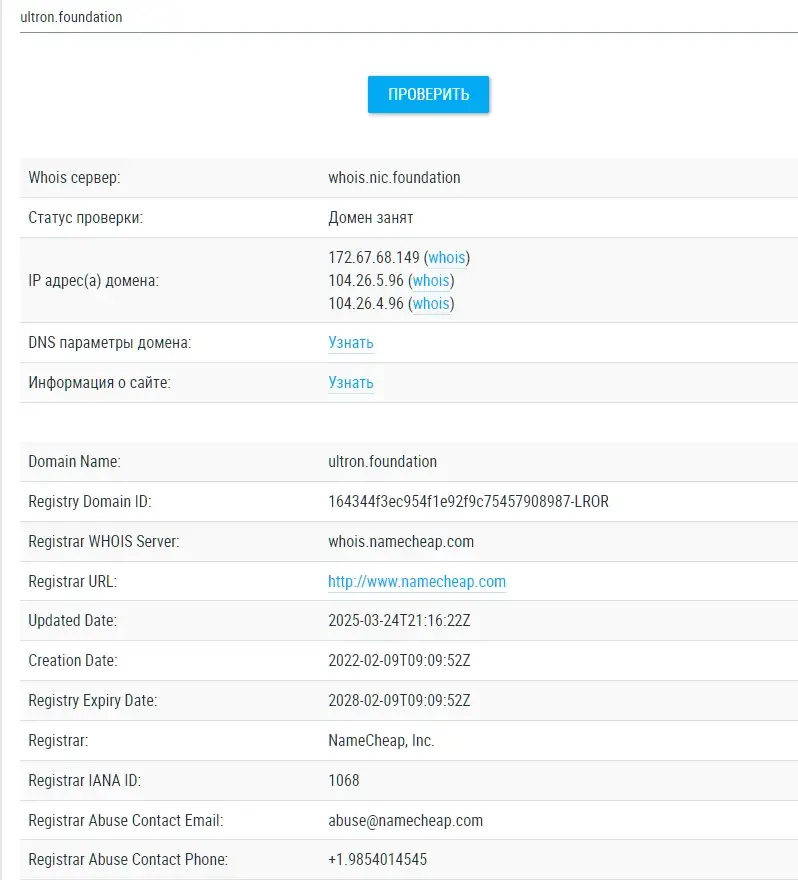This screenshot has height=880, width=798.
Task: Open whois link for 172.67.68.149
Action: tap(447, 258)
